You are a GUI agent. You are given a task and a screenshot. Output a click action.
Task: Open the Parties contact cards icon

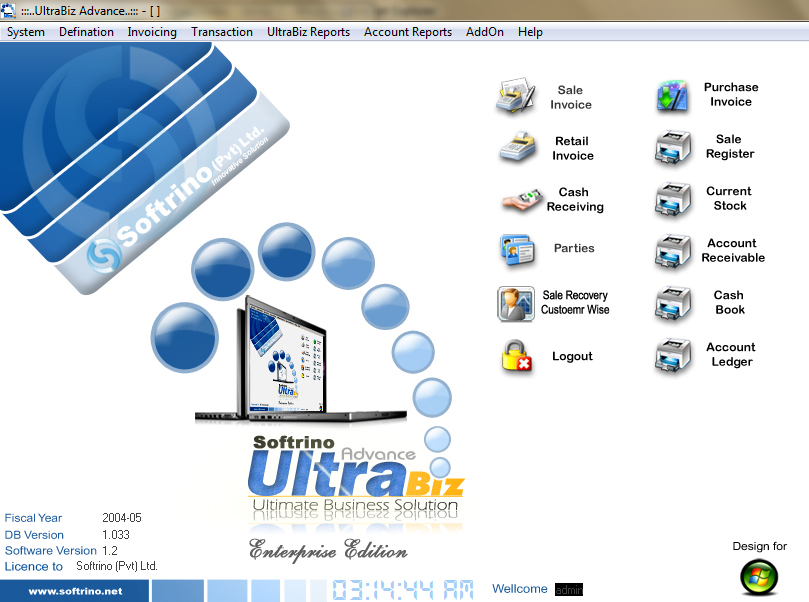point(517,250)
